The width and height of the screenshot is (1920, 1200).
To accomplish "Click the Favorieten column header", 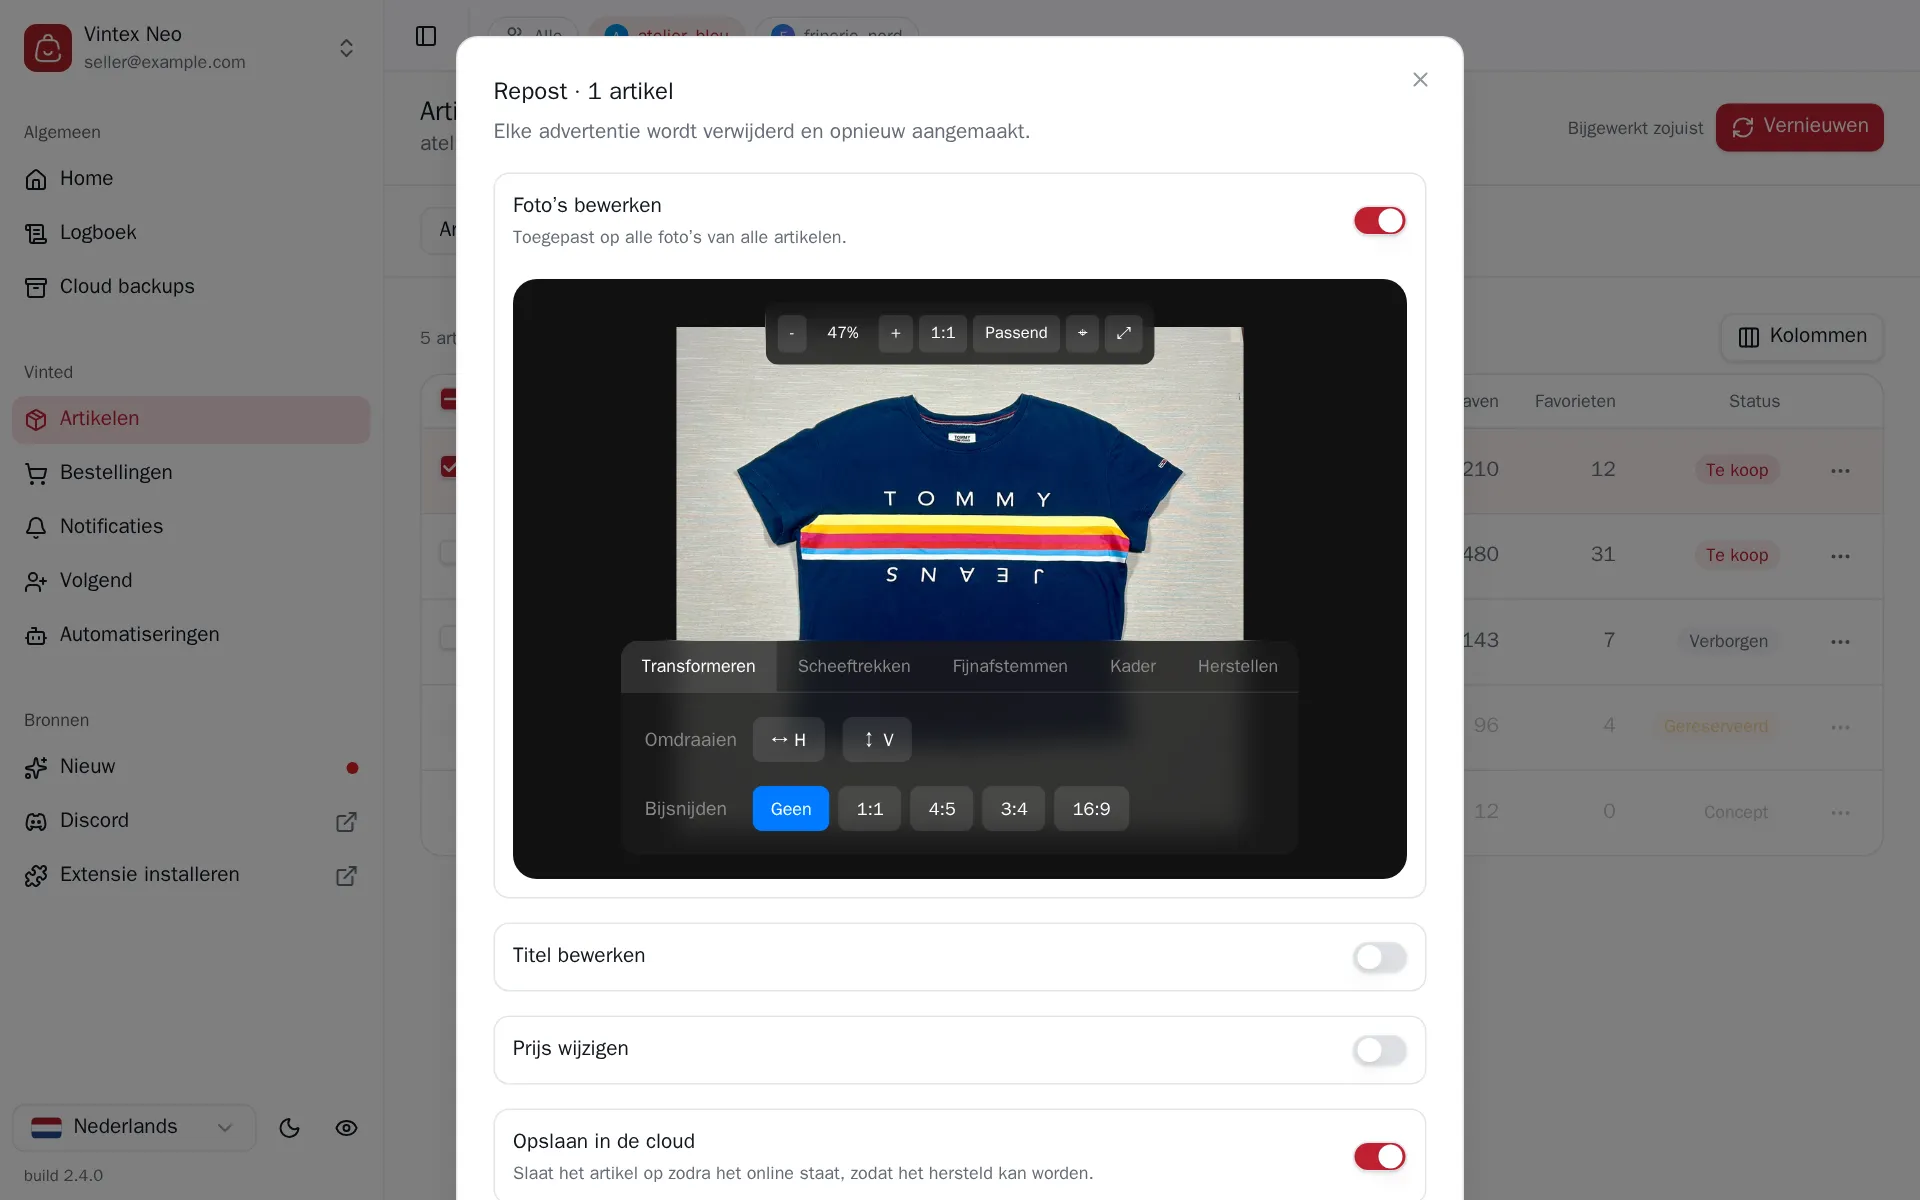I will (x=1575, y=401).
